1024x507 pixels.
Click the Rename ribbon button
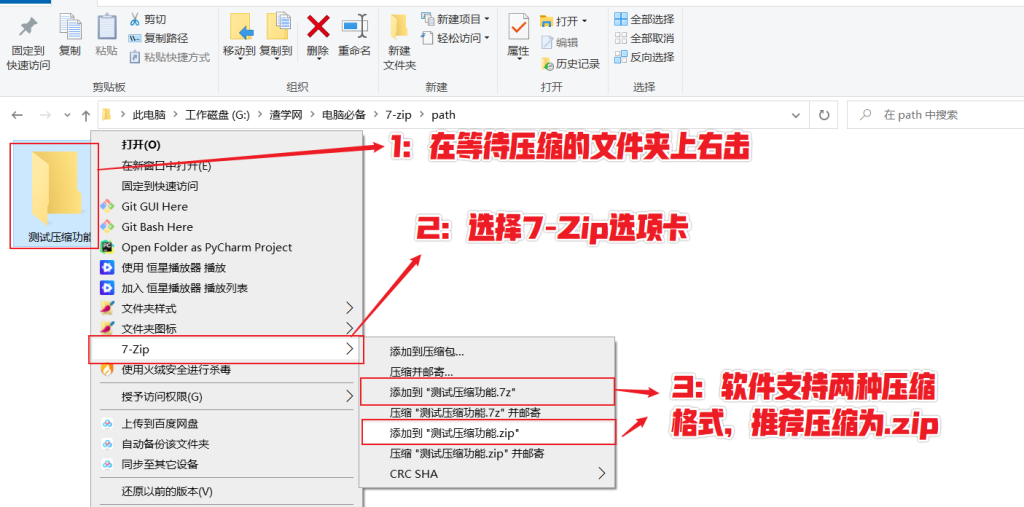coord(355,37)
